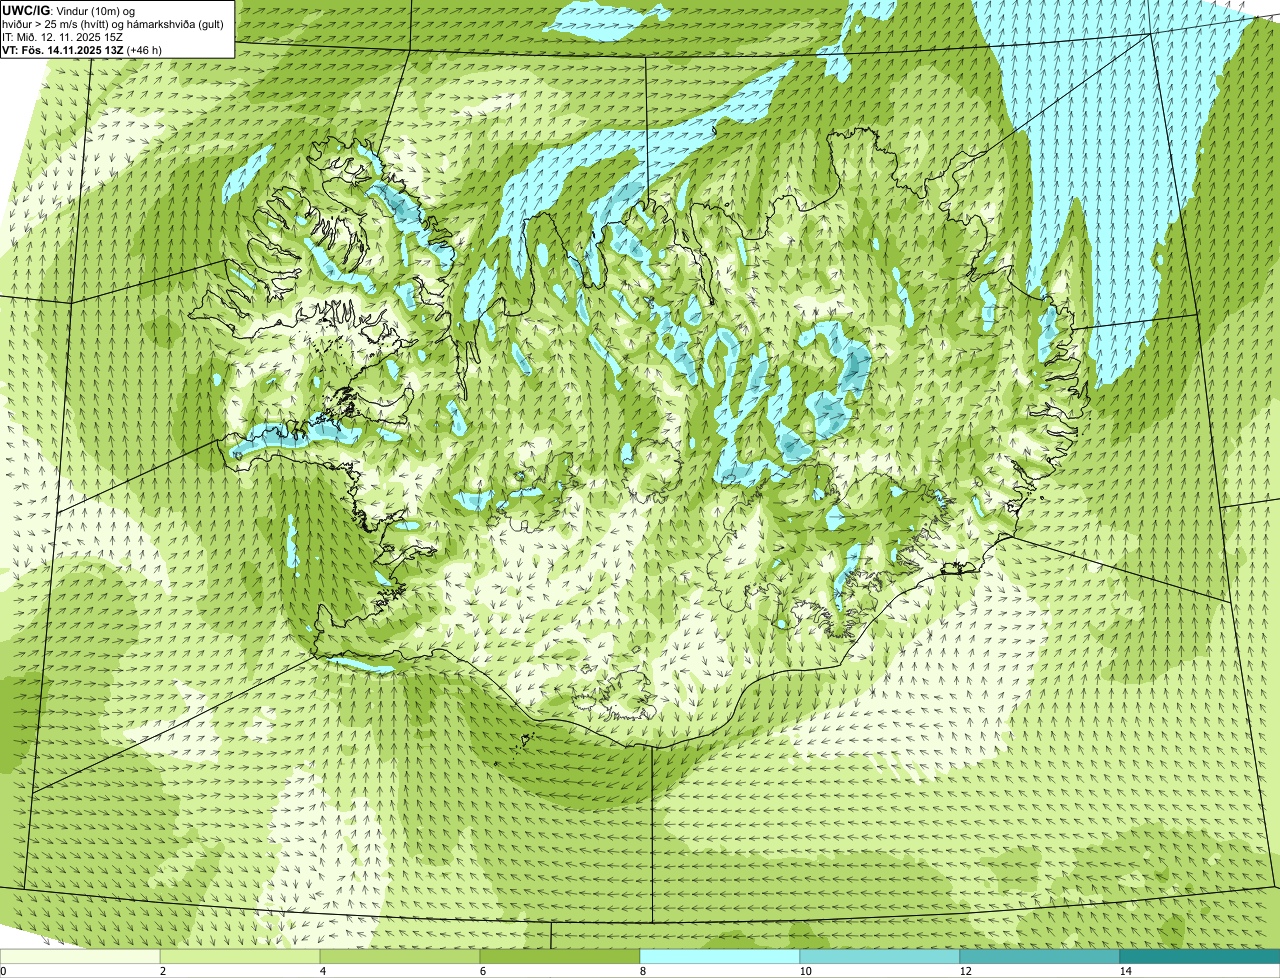
Task: Click the scale label '2' under the color bar
Action: (162, 971)
